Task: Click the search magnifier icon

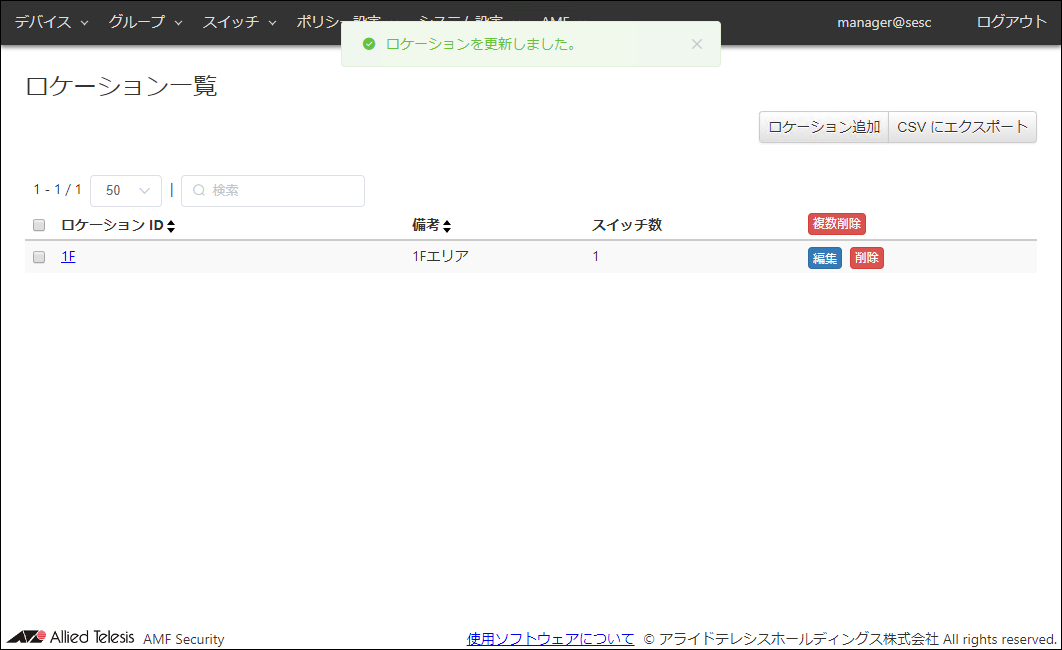Action: click(x=198, y=190)
